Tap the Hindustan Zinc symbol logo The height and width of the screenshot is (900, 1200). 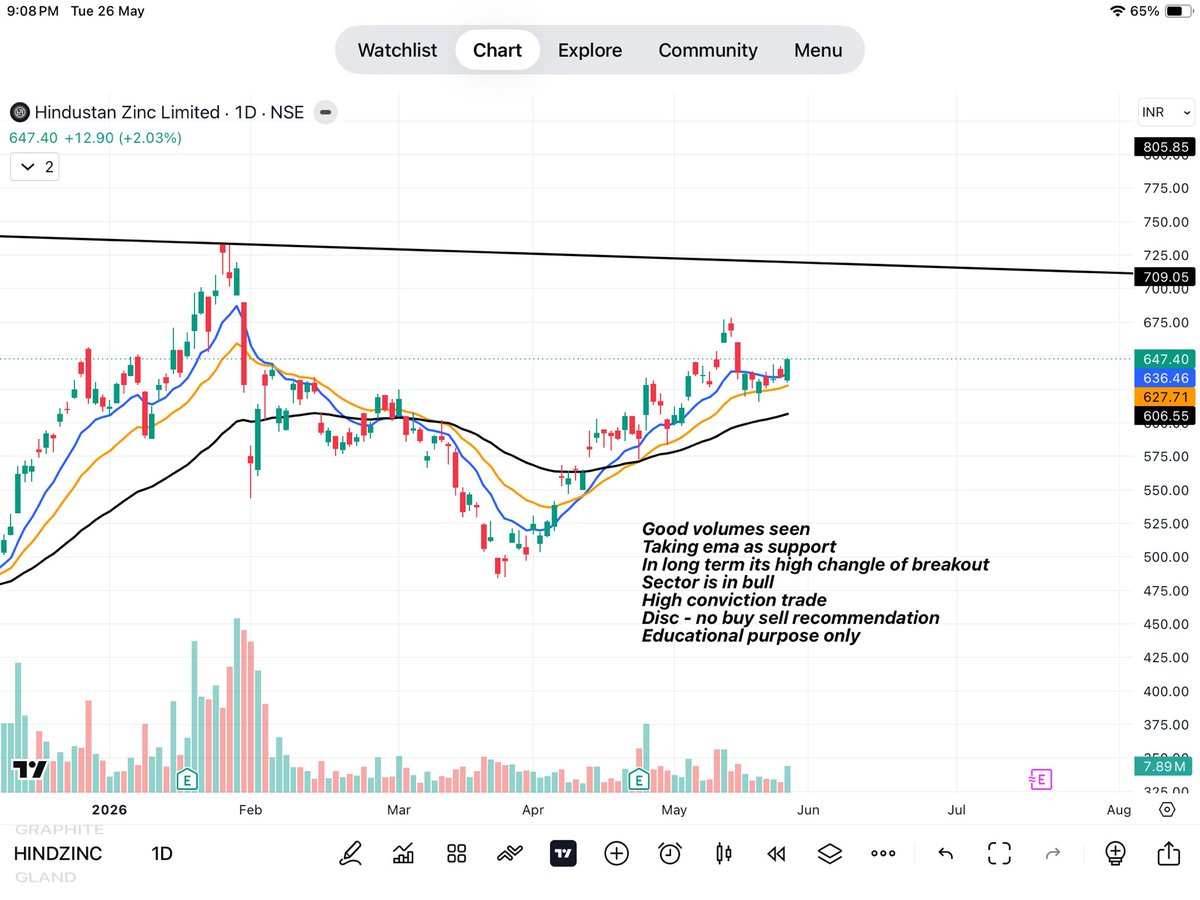[18, 112]
